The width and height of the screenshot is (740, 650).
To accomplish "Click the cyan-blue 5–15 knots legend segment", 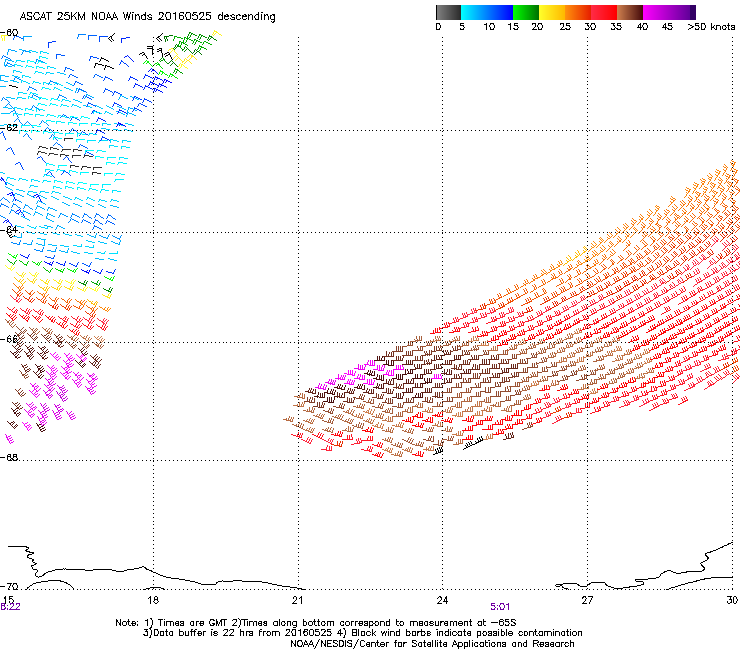I will [487, 12].
